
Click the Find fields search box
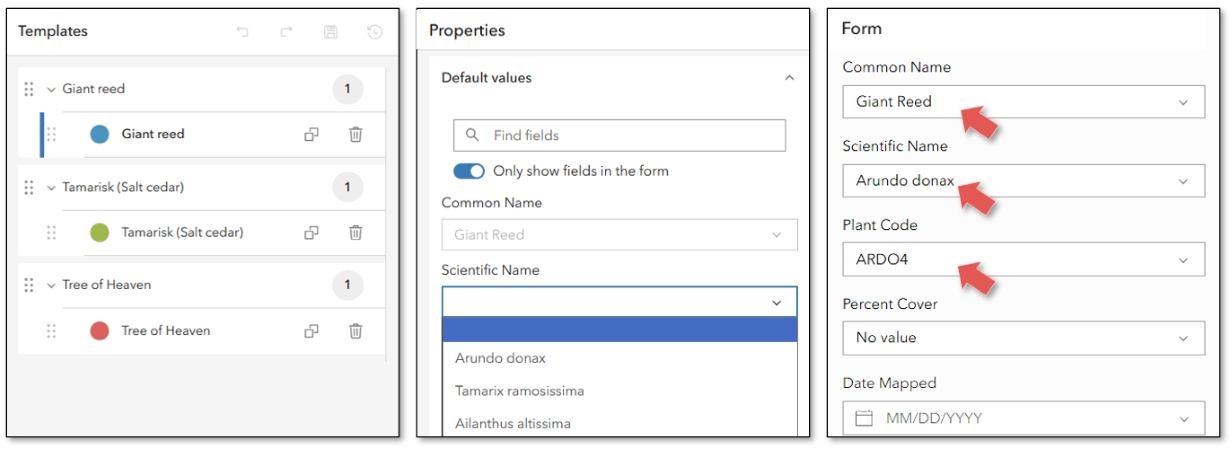point(619,135)
